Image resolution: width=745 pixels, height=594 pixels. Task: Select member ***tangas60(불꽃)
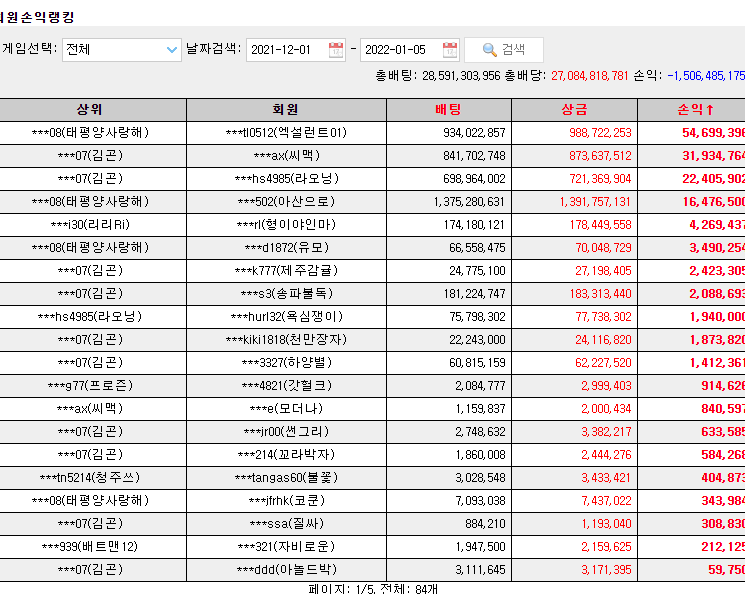(286, 478)
